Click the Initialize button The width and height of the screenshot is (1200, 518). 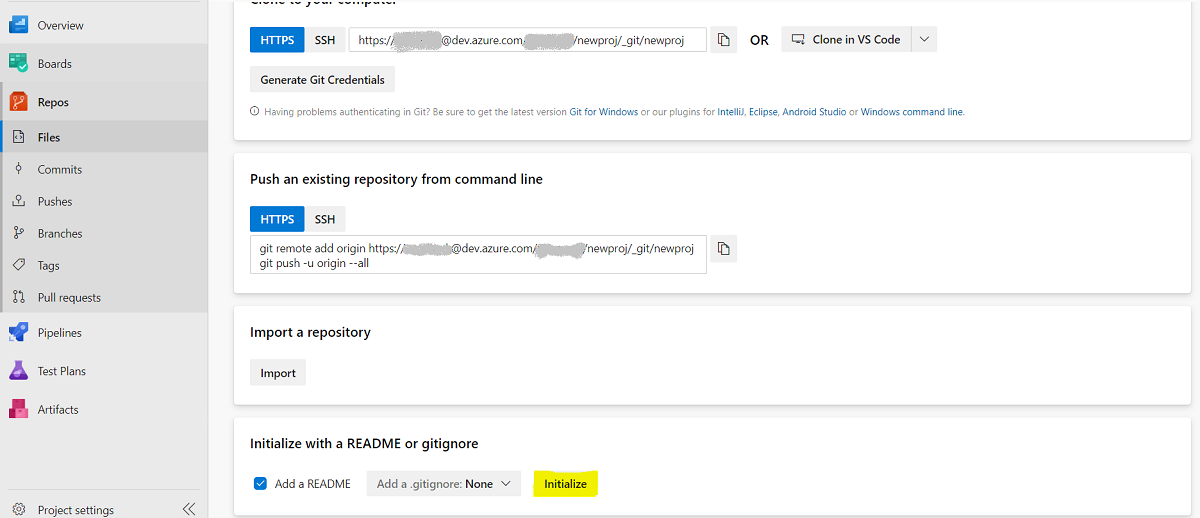[565, 484]
